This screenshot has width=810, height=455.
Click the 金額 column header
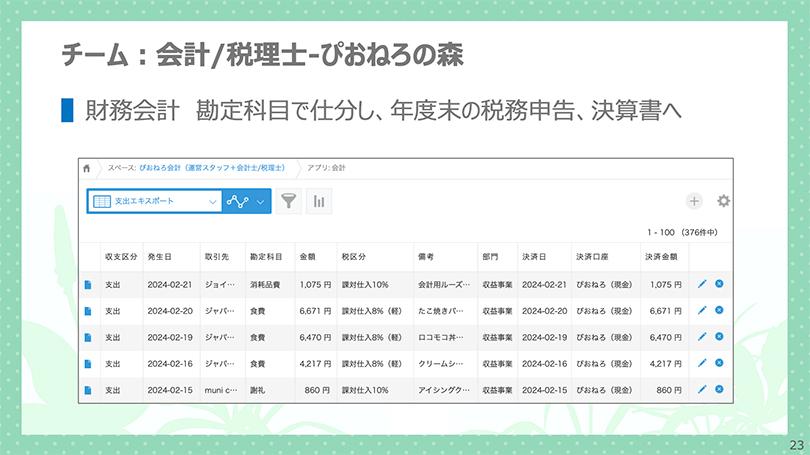pos(310,256)
